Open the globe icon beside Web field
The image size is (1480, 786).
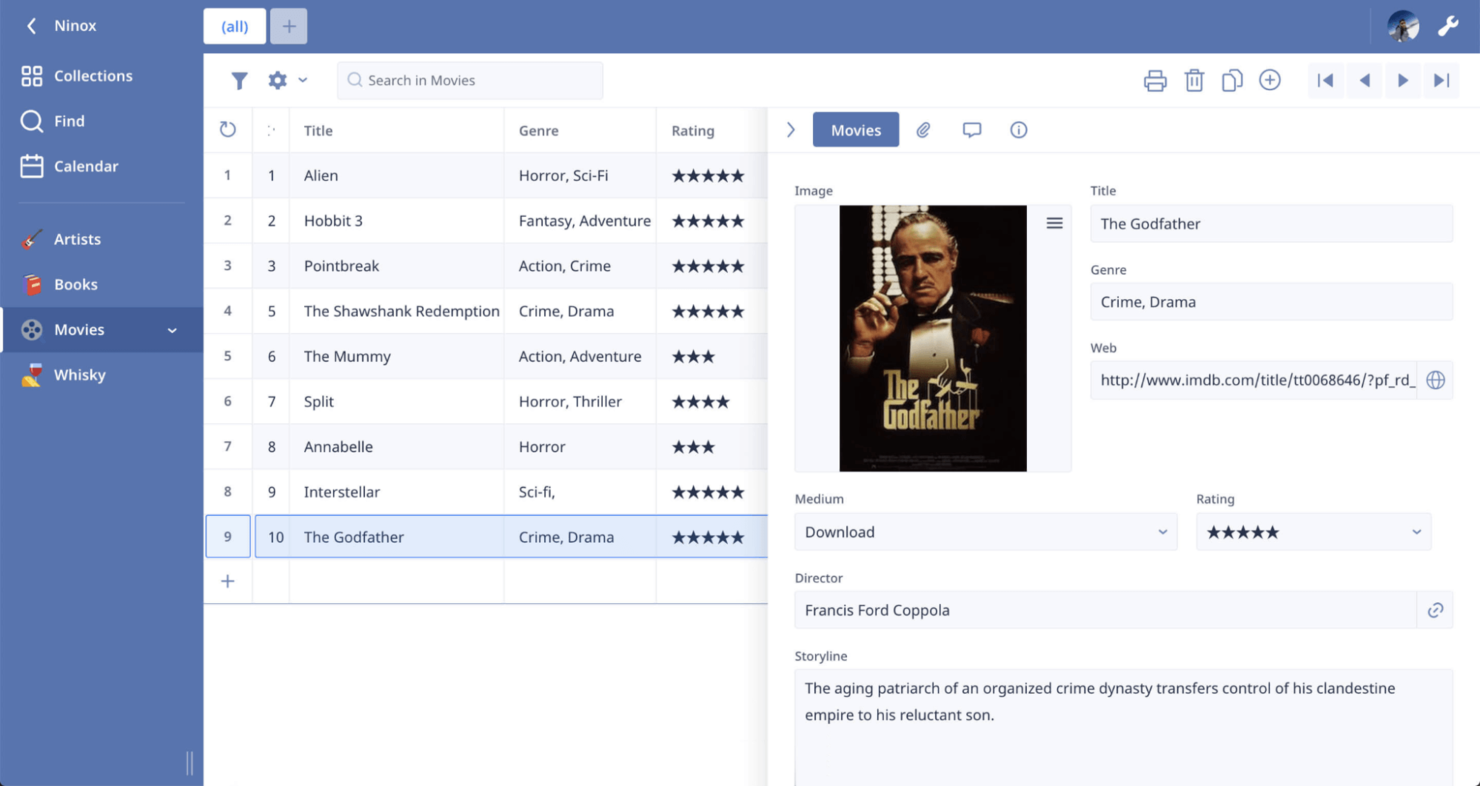[x=1435, y=380]
